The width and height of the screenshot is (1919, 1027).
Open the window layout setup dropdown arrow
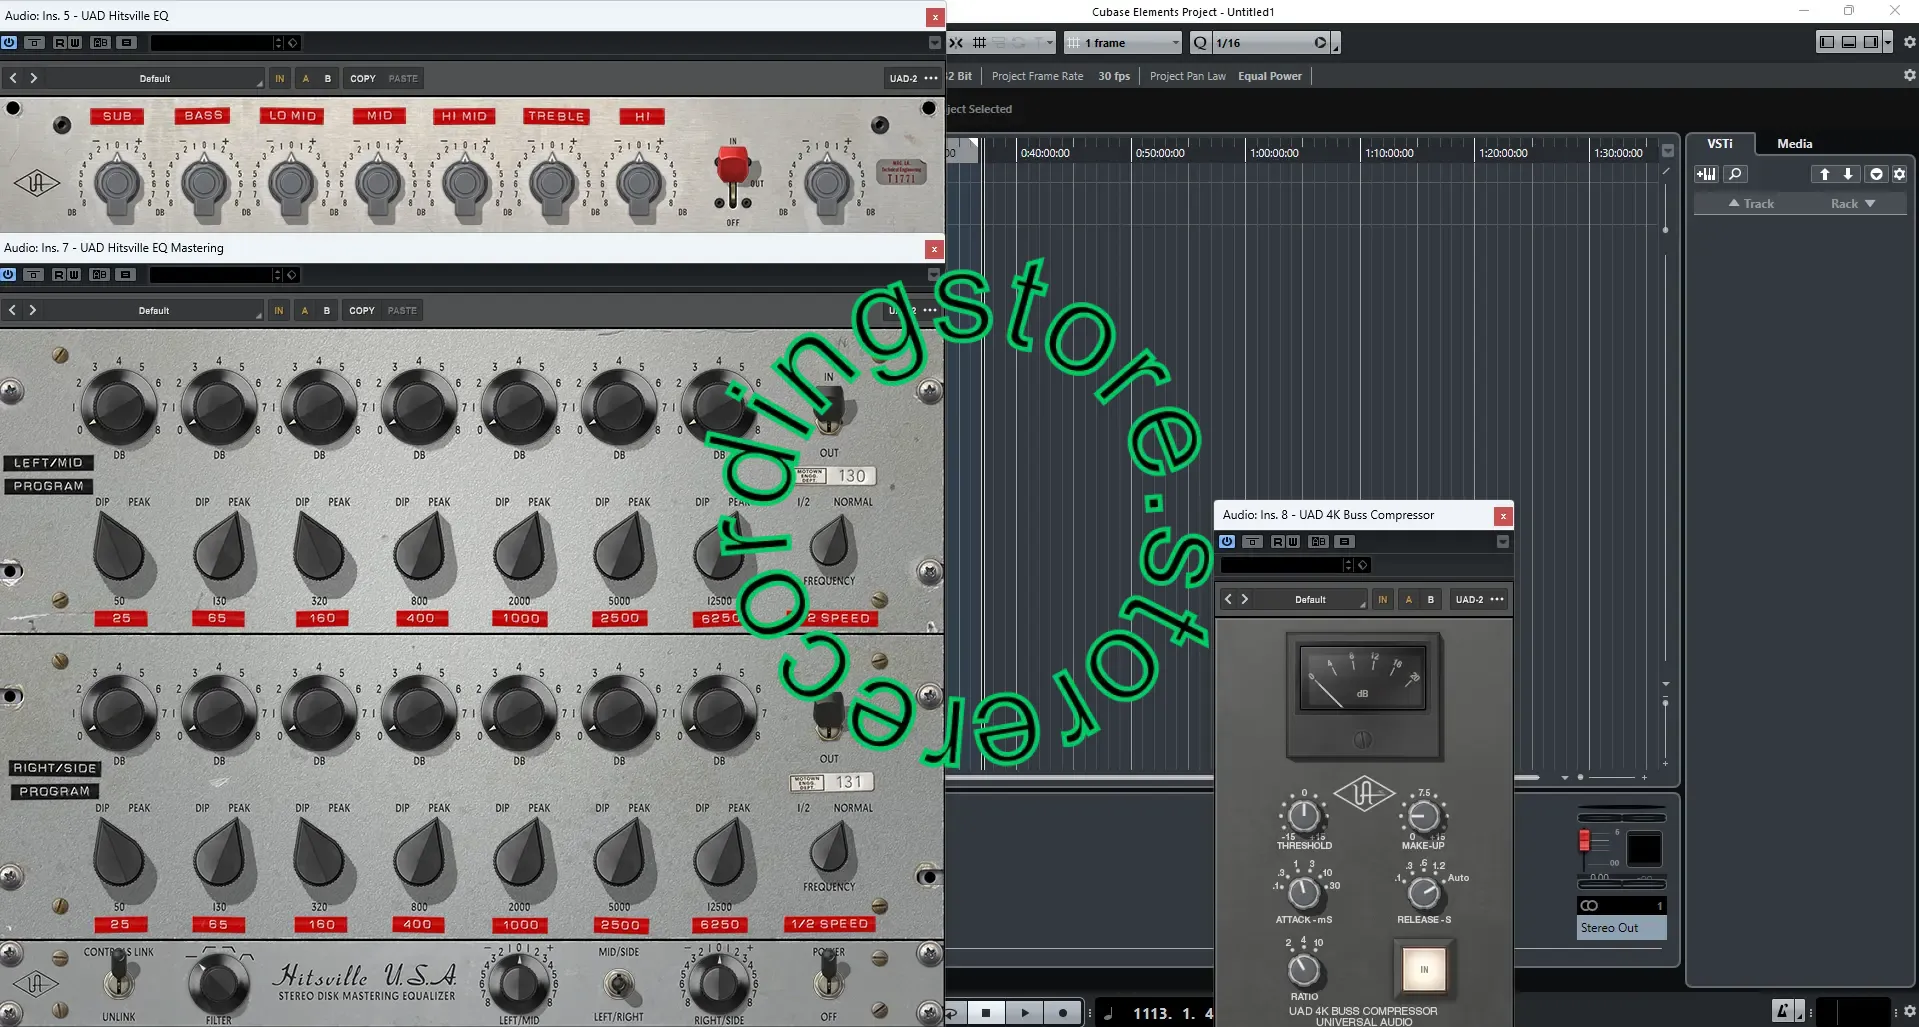(1887, 42)
